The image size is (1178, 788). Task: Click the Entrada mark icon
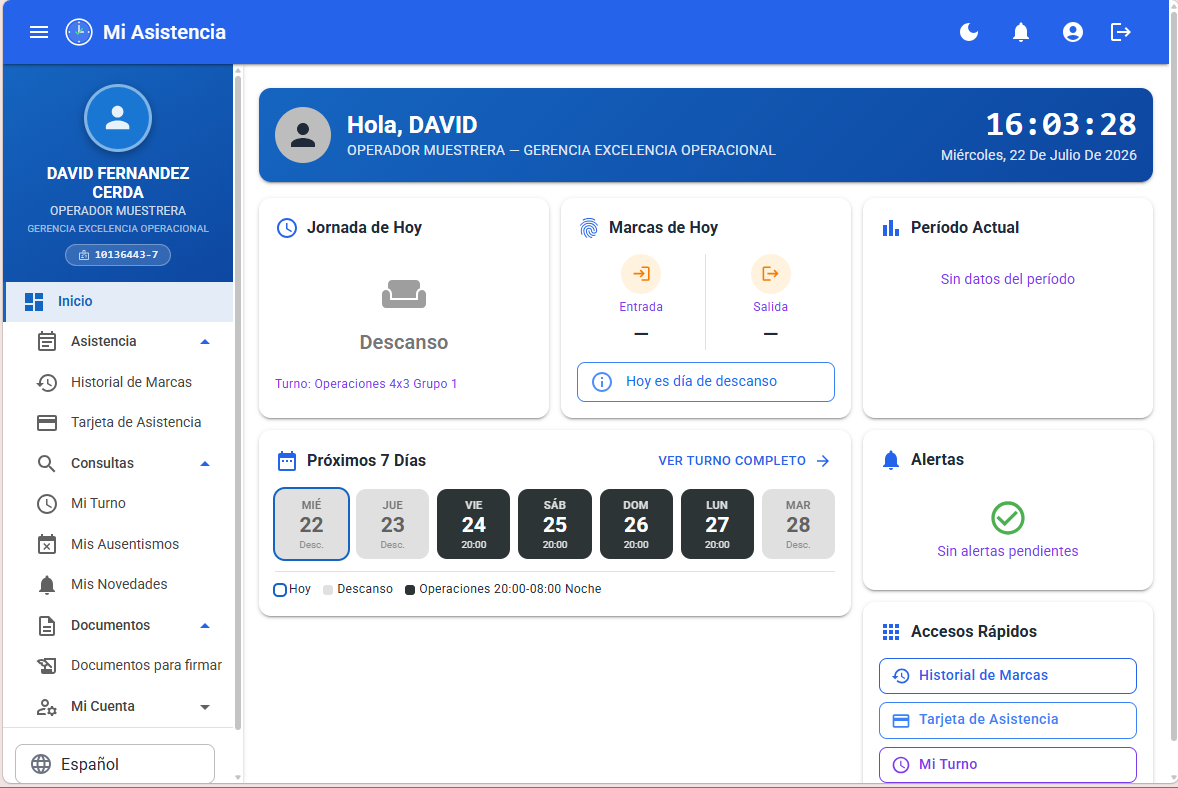[x=641, y=273]
